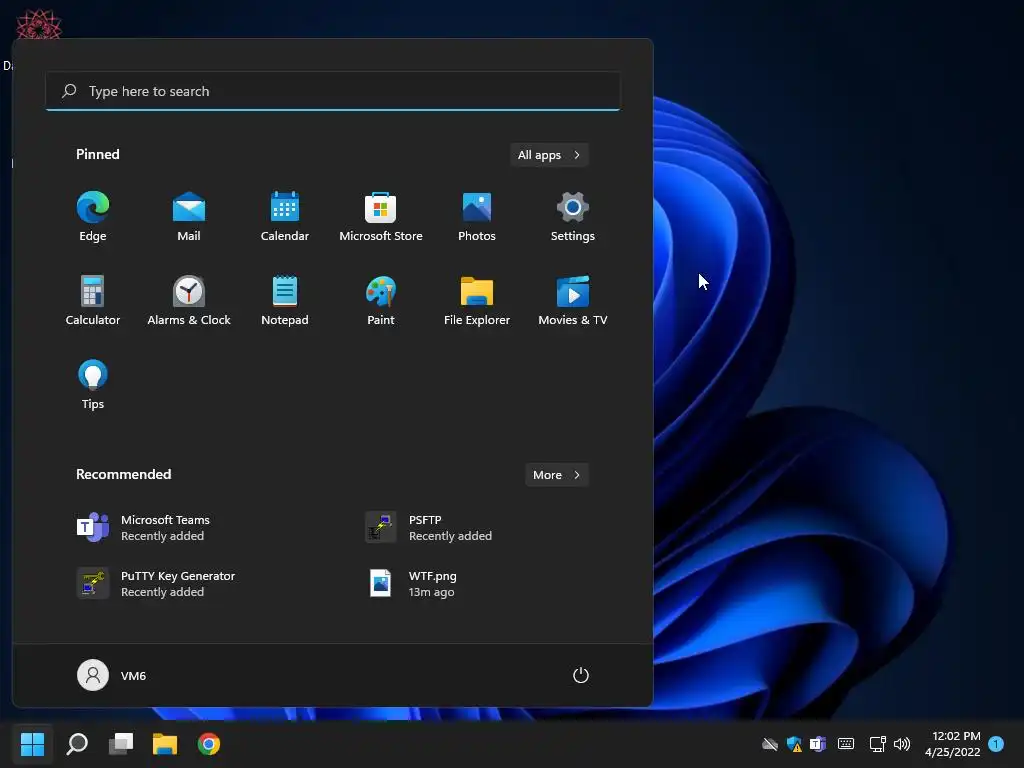Expand the All apps list

click(x=549, y=155)
